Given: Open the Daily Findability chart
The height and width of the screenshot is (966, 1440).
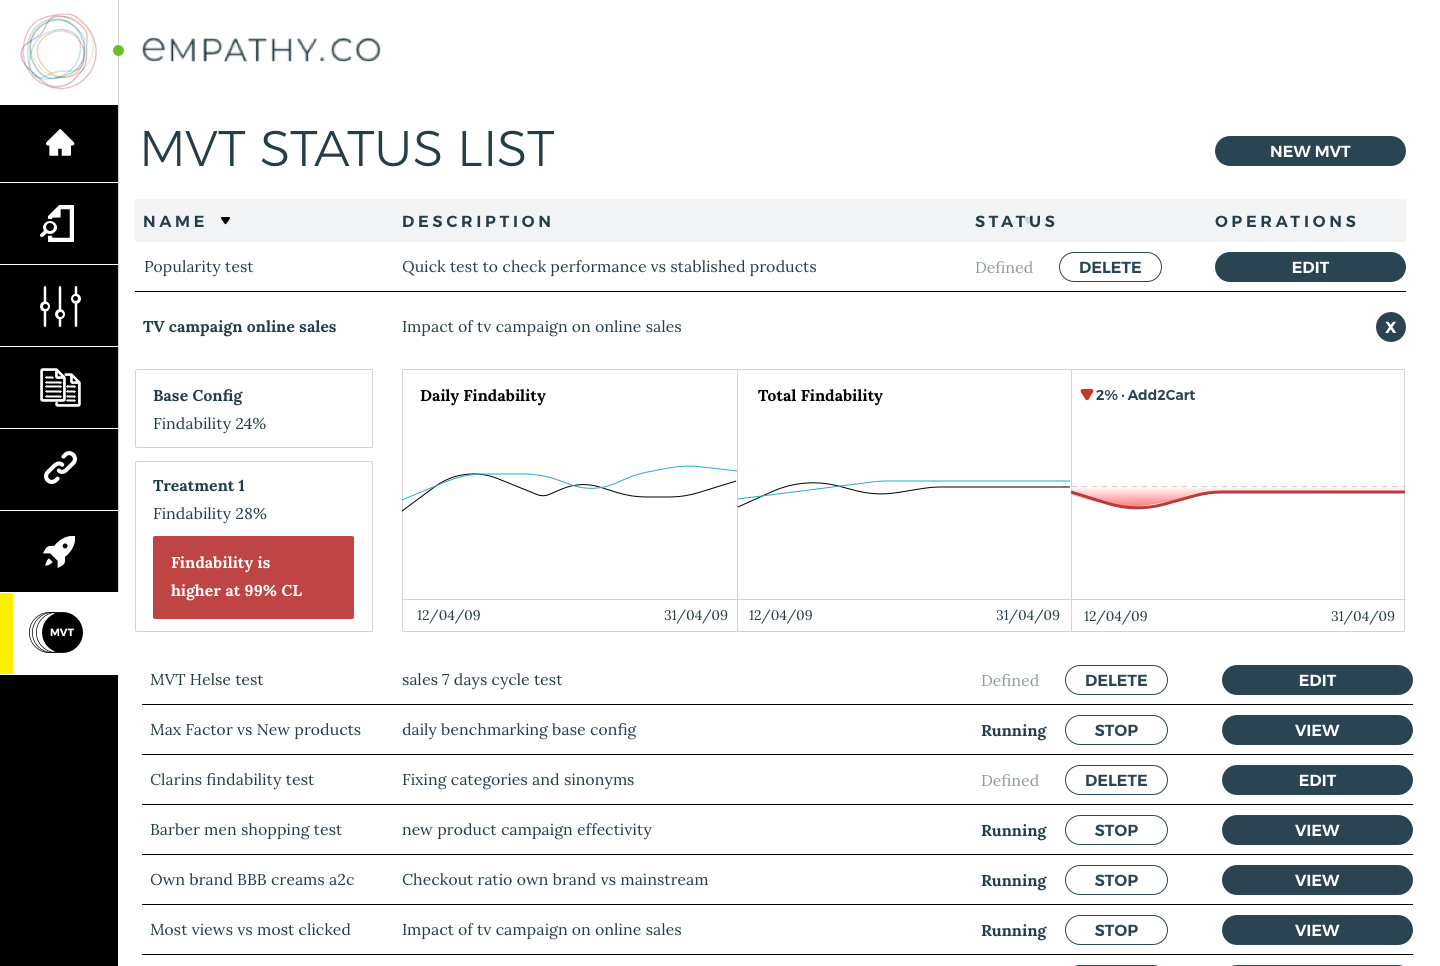Looking at the screenshot, I should coord(570,500).
